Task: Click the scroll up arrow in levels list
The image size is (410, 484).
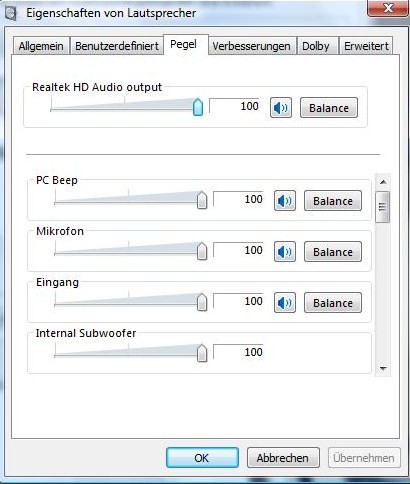Action: coord(383,182)
